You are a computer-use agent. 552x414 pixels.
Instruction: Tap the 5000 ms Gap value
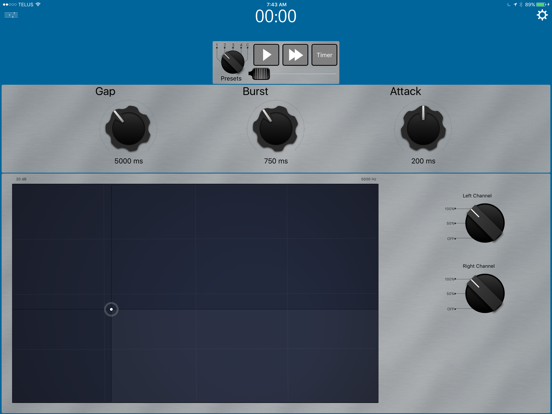[x=128, y=161]
